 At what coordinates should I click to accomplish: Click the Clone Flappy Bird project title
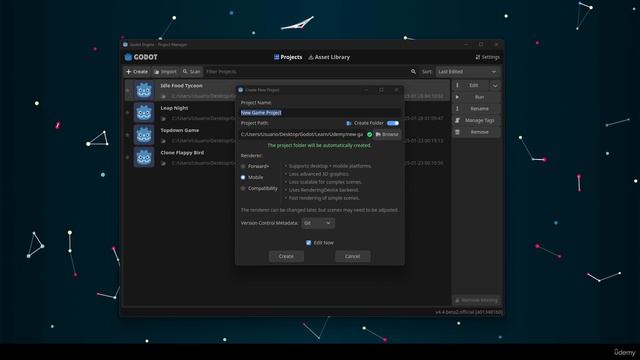pos(182,153)
